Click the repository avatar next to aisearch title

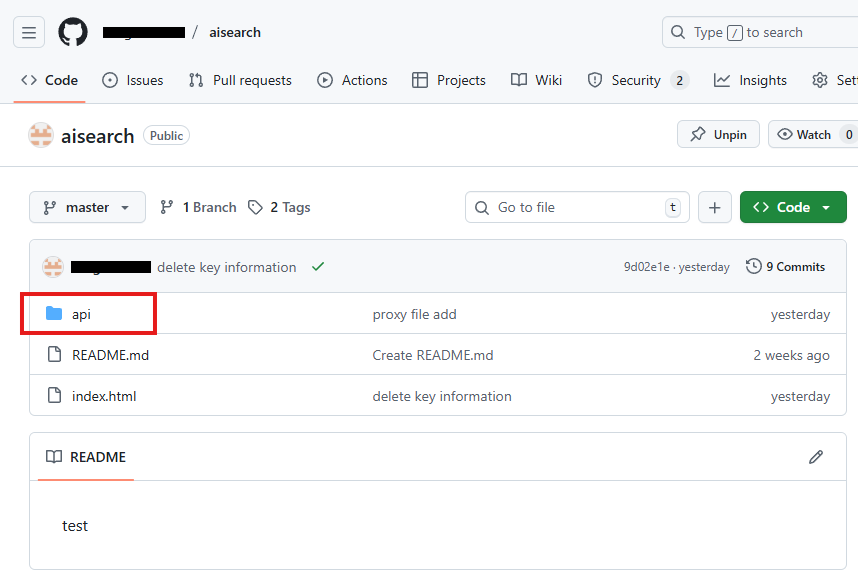tap(41, 136)
